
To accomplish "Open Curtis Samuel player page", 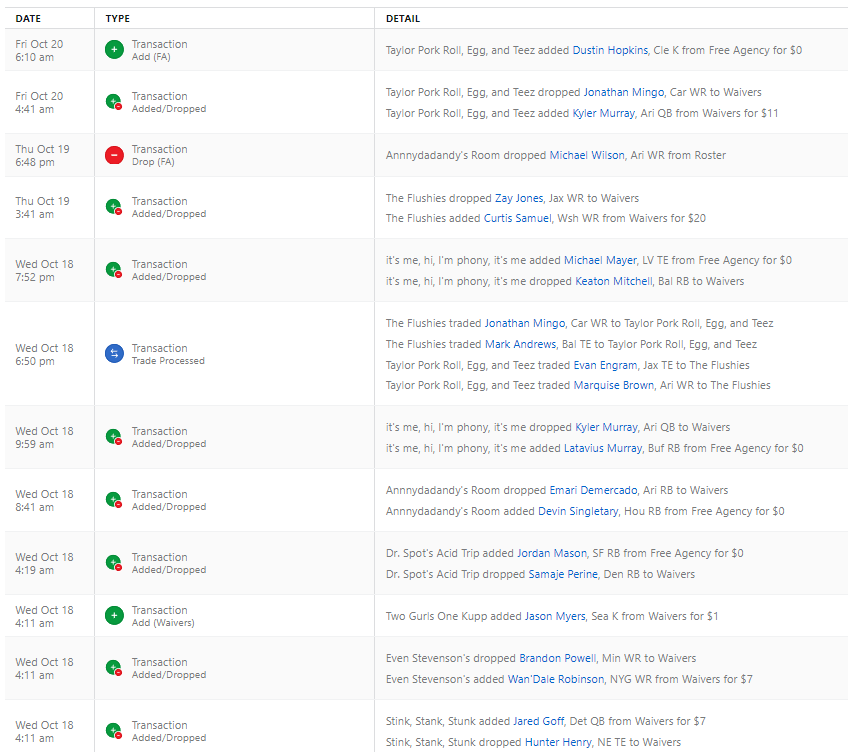I will point(517,218).
